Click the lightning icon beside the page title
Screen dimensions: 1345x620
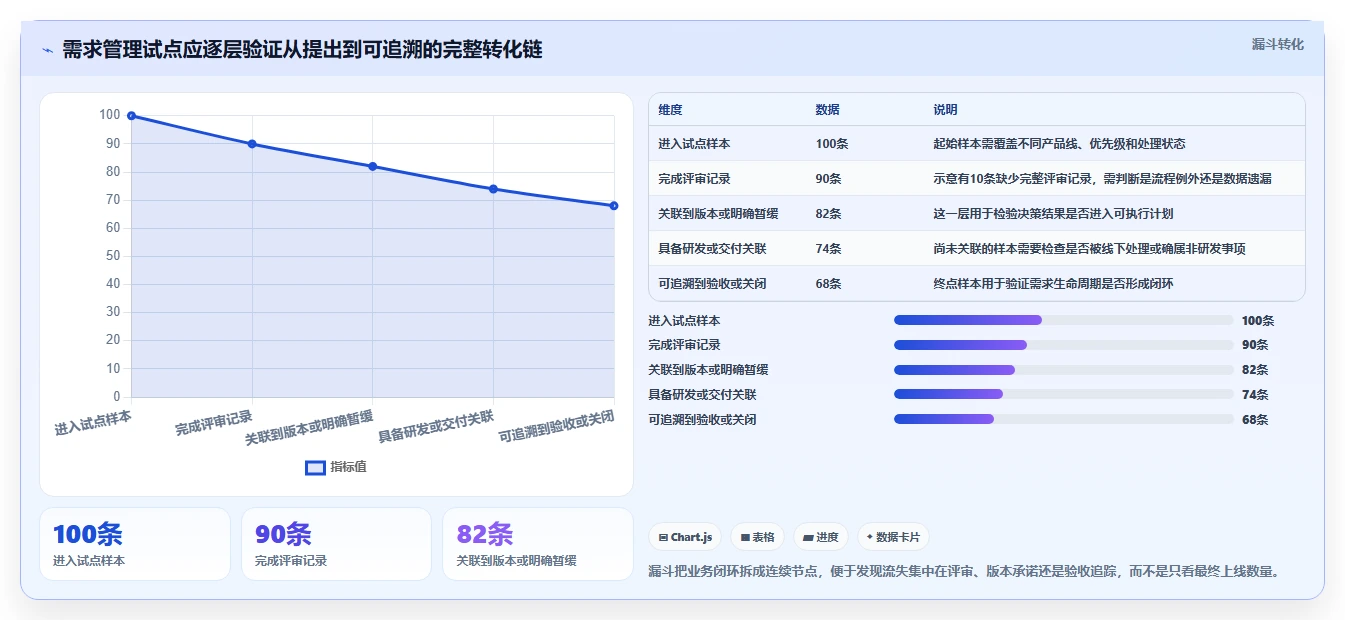[48, 50]
